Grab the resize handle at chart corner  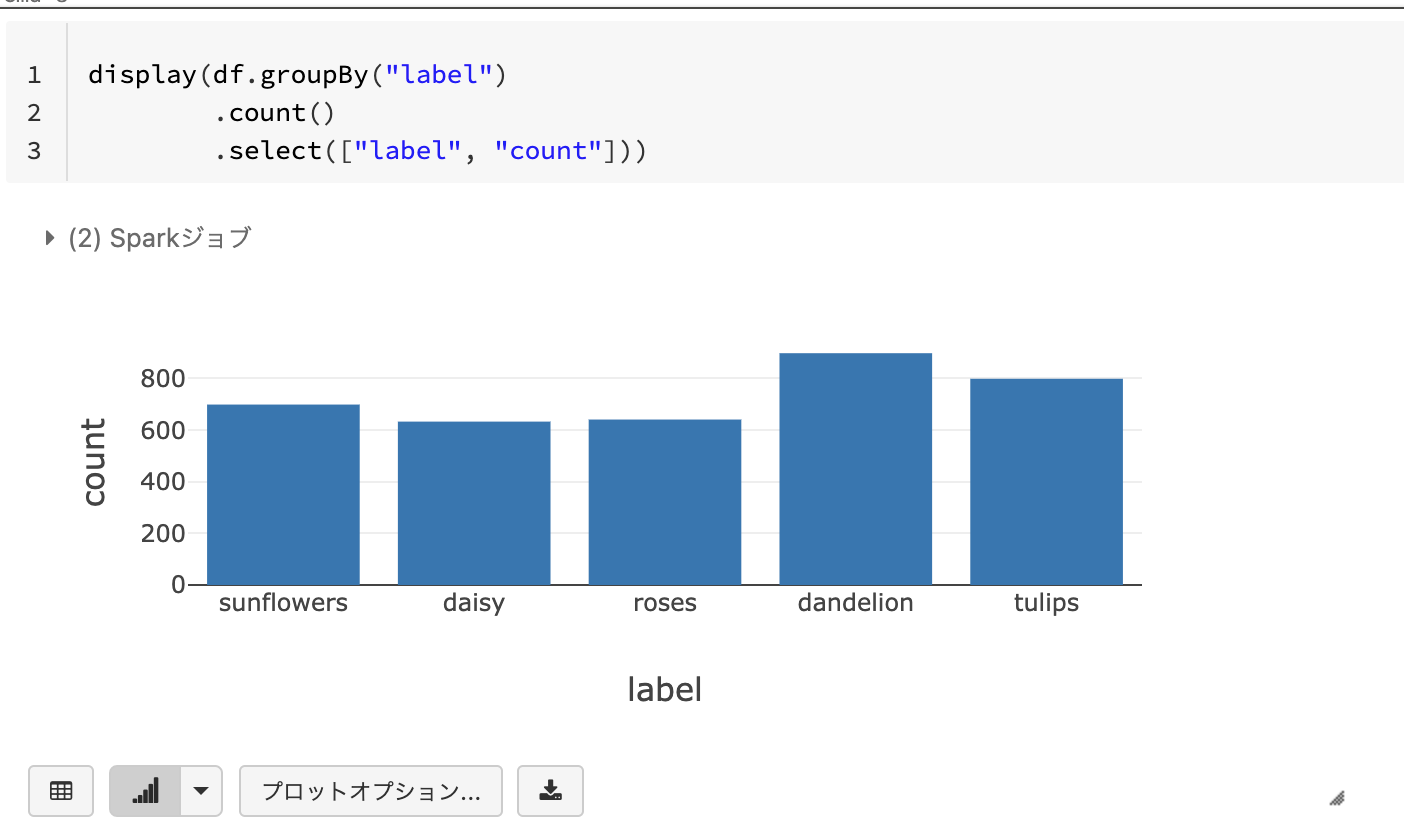(x=1337, y=797)
